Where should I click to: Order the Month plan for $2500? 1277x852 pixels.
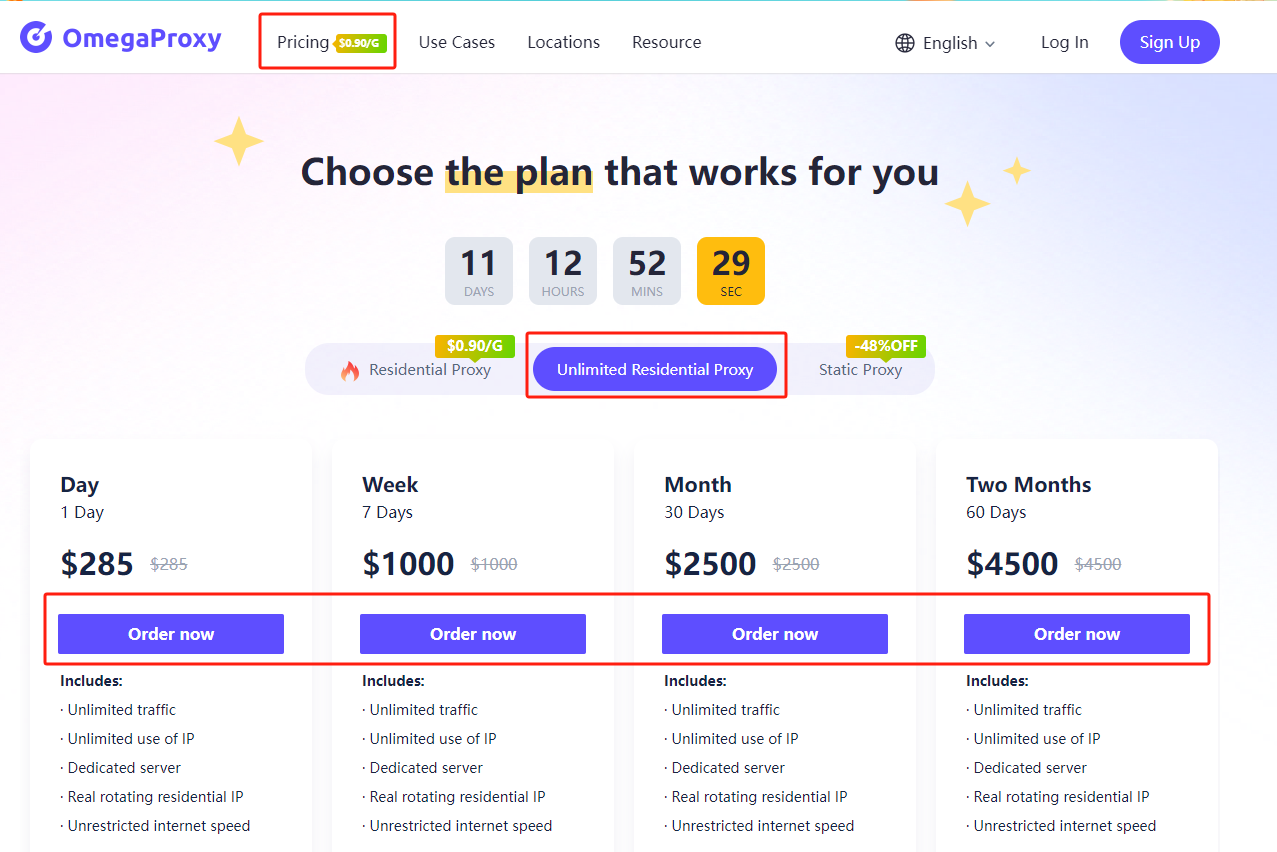775,634
